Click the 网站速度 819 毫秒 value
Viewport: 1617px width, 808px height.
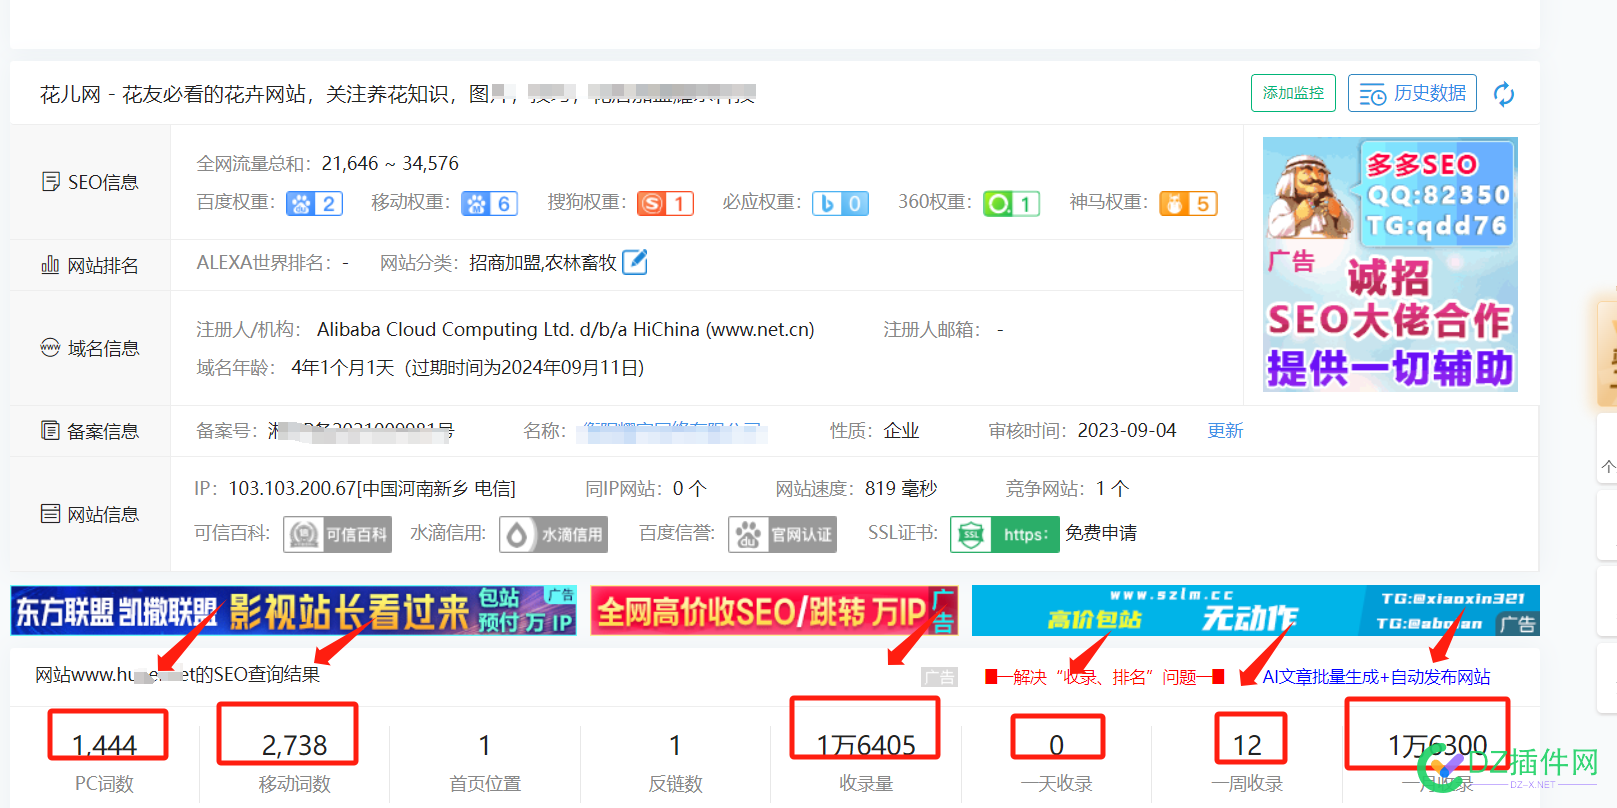tap(901, 488)
